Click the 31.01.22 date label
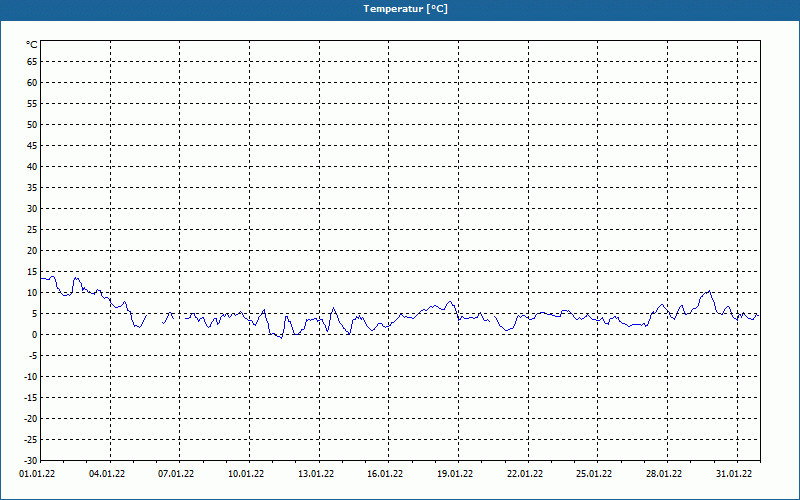 [x=734, y=474]
